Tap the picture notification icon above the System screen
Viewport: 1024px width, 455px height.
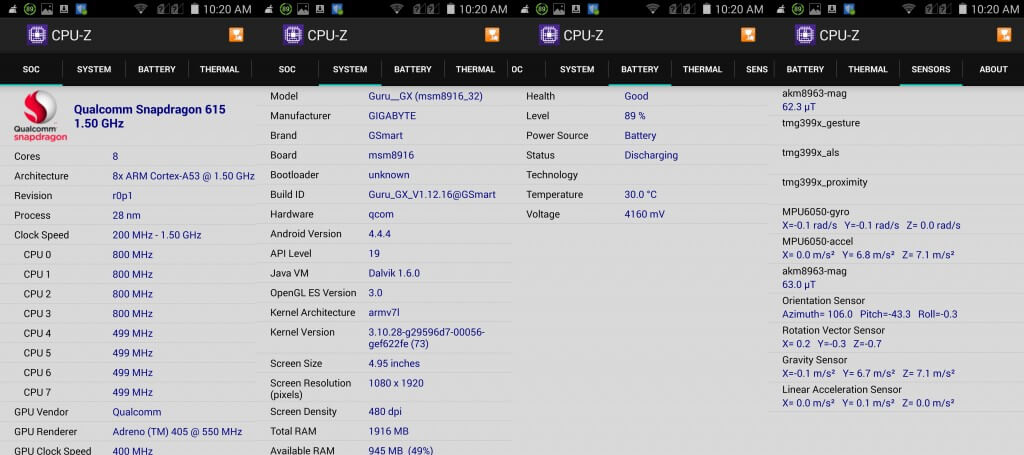302,9
